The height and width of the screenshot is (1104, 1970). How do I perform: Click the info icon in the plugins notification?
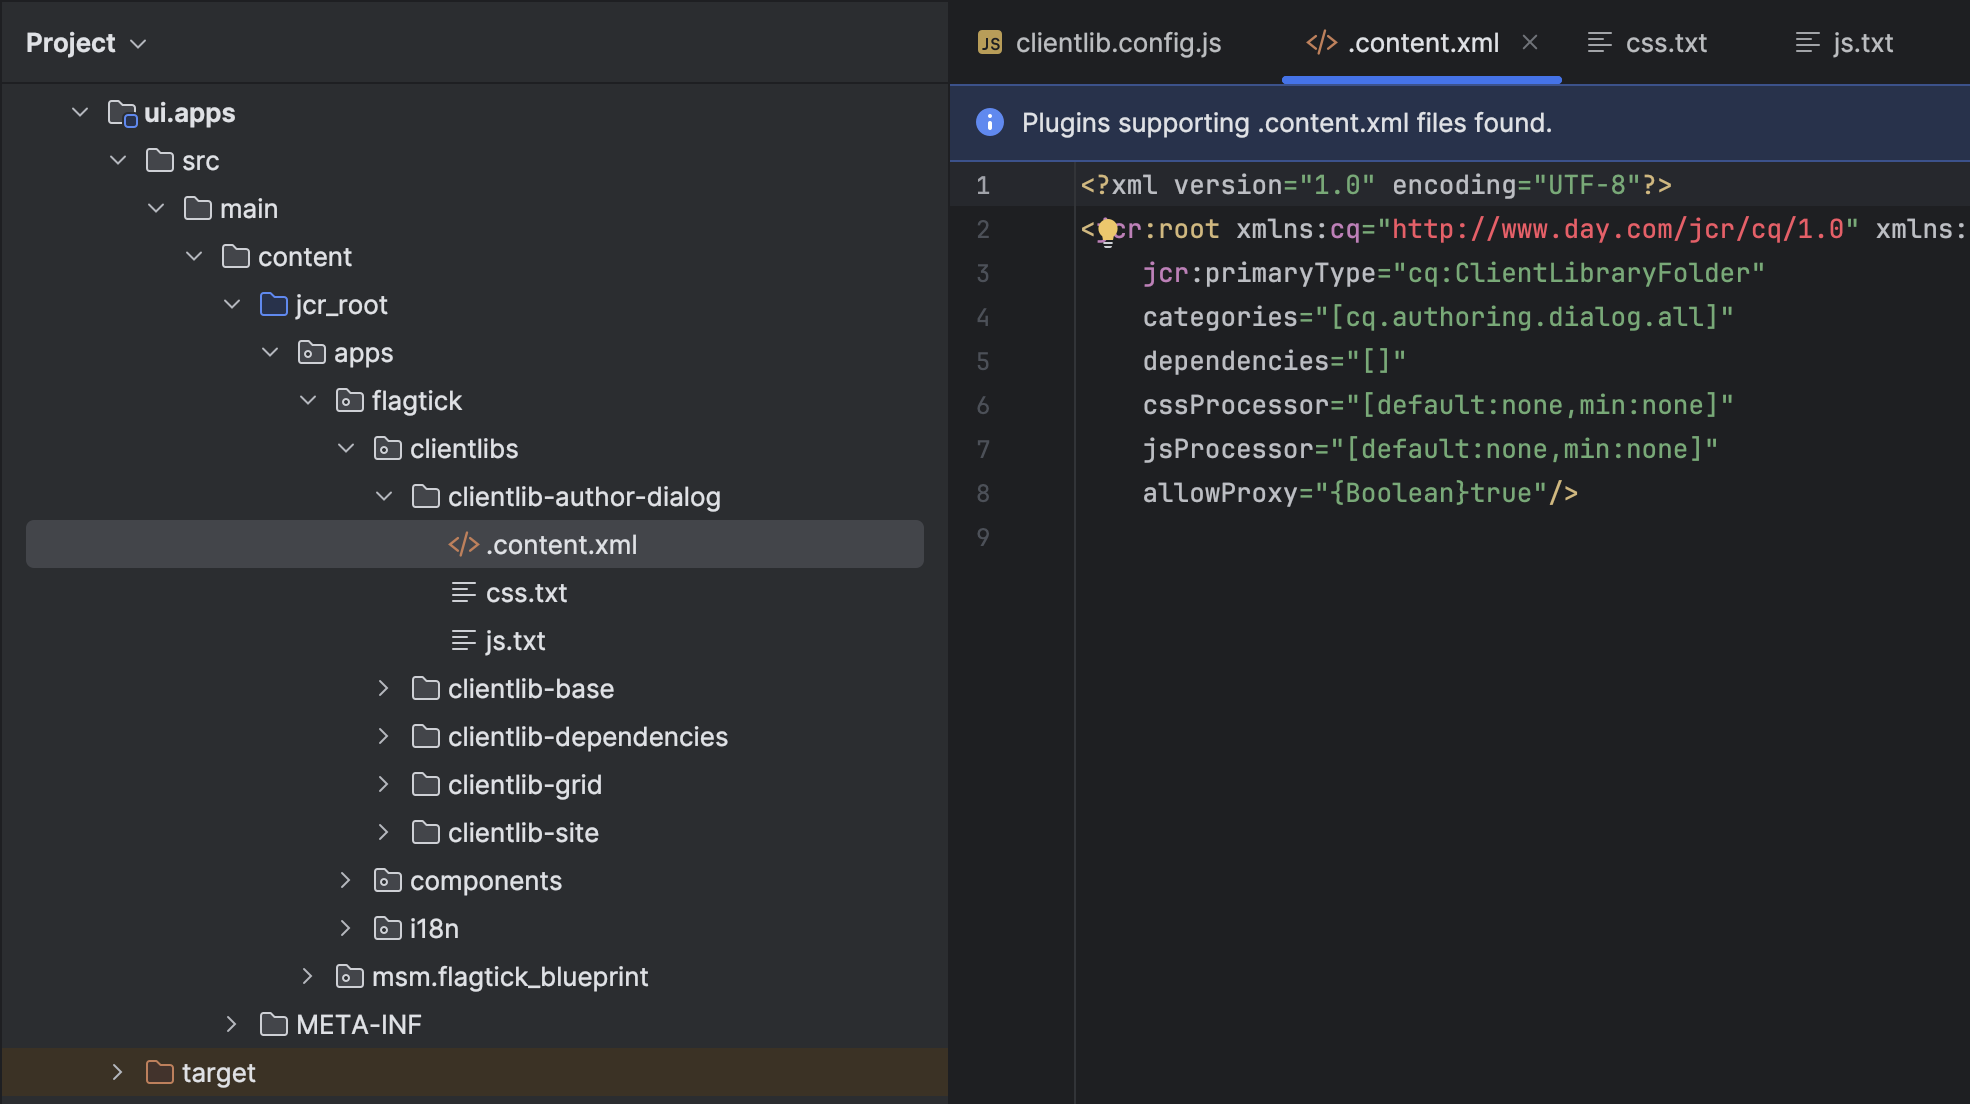[989, 122]
